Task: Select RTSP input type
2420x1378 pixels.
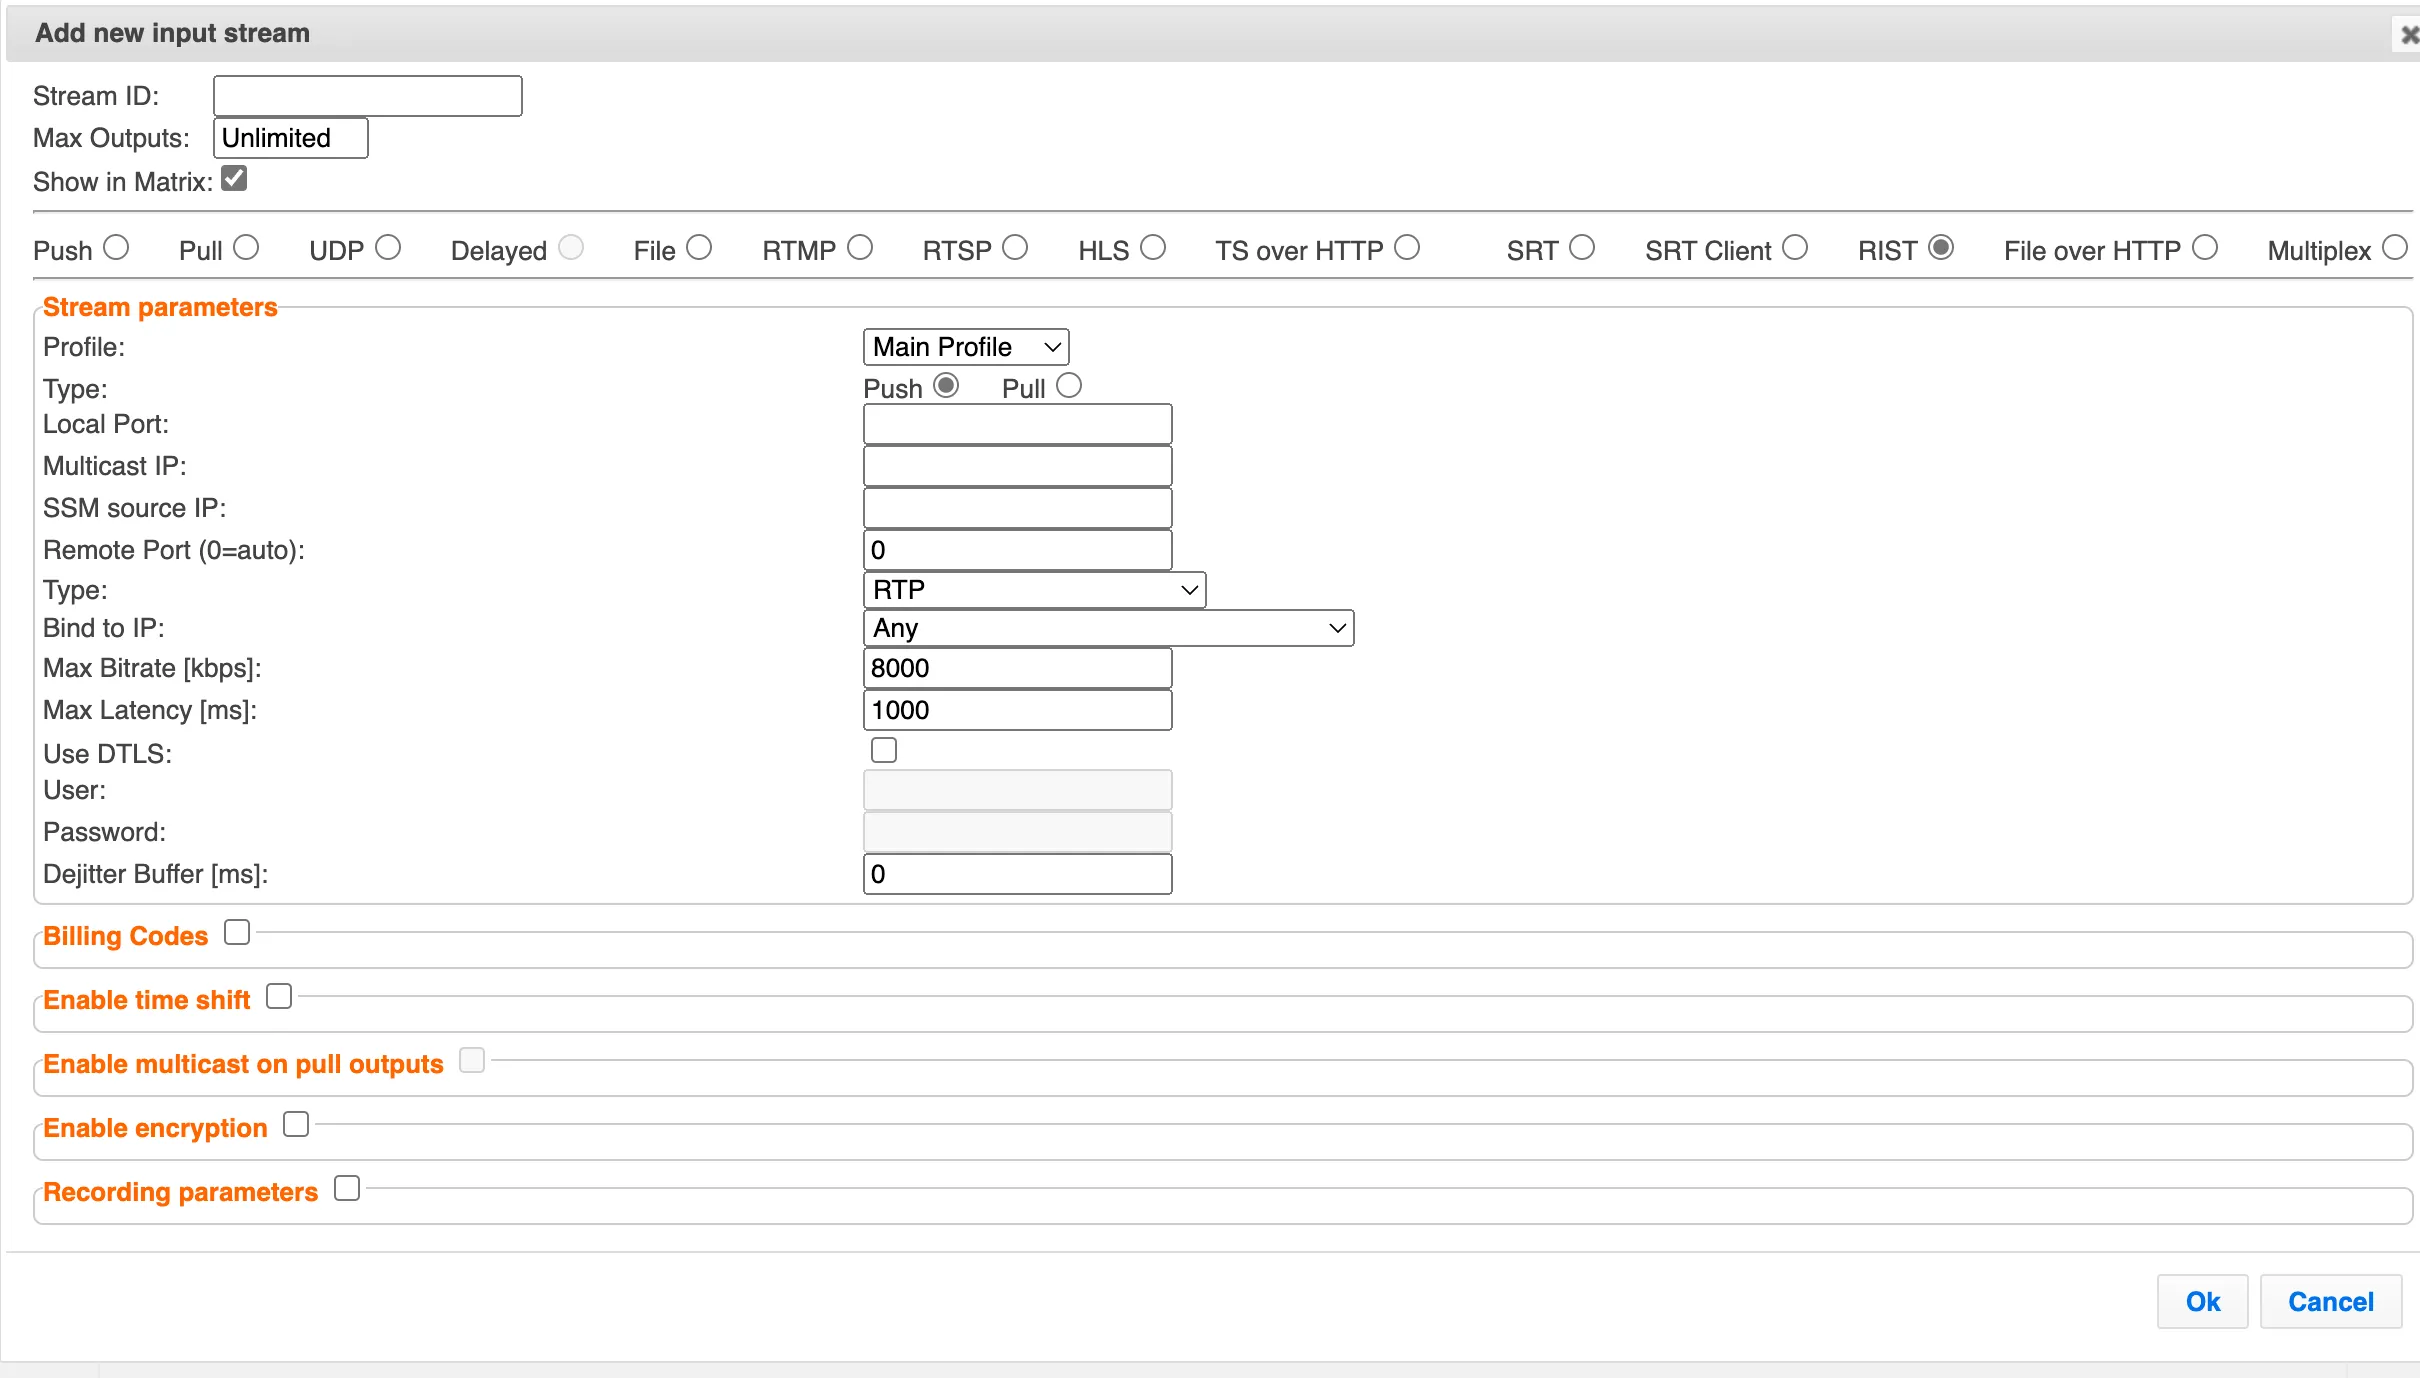Action: 1015,247
